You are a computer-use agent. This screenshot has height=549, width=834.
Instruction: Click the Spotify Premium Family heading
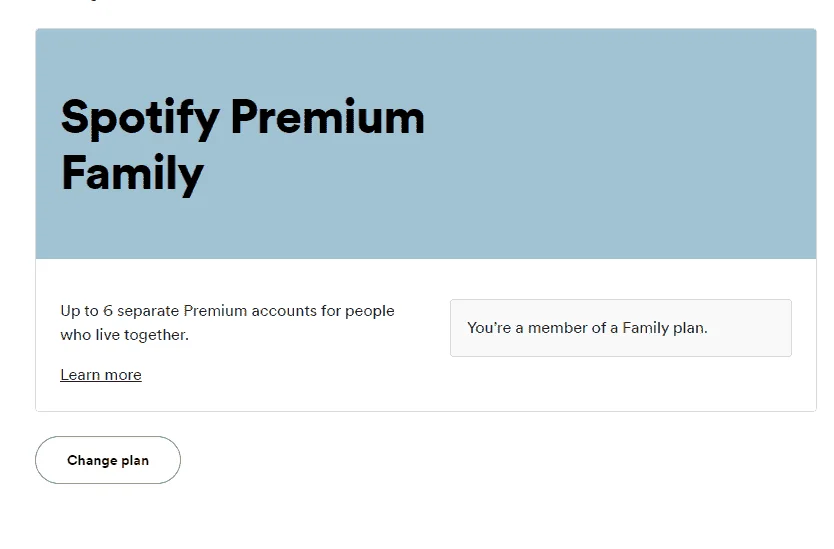click(243, 145)
